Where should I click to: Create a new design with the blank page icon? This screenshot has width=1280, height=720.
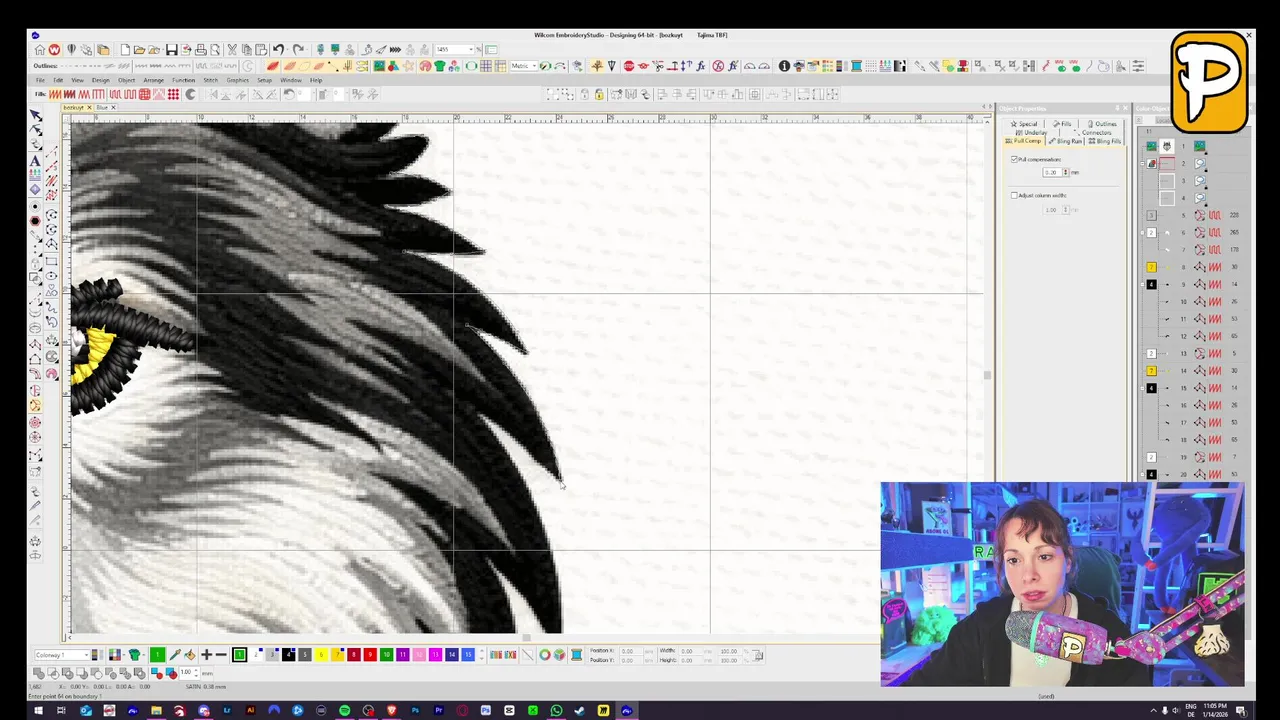pos(125,49)
